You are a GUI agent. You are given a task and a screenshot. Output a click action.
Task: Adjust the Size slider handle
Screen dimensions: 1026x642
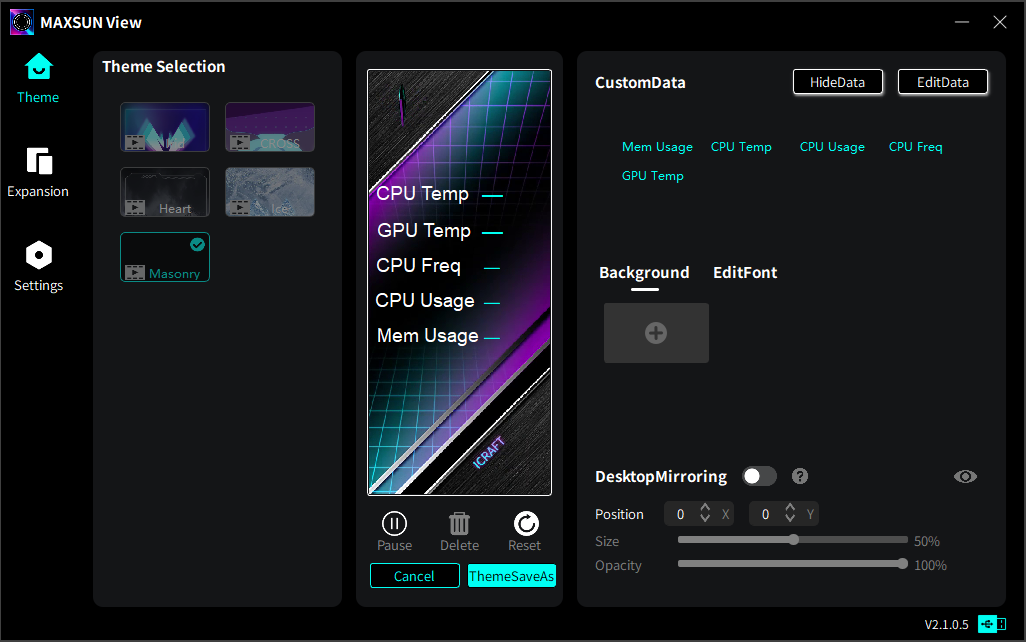point(794,540)
